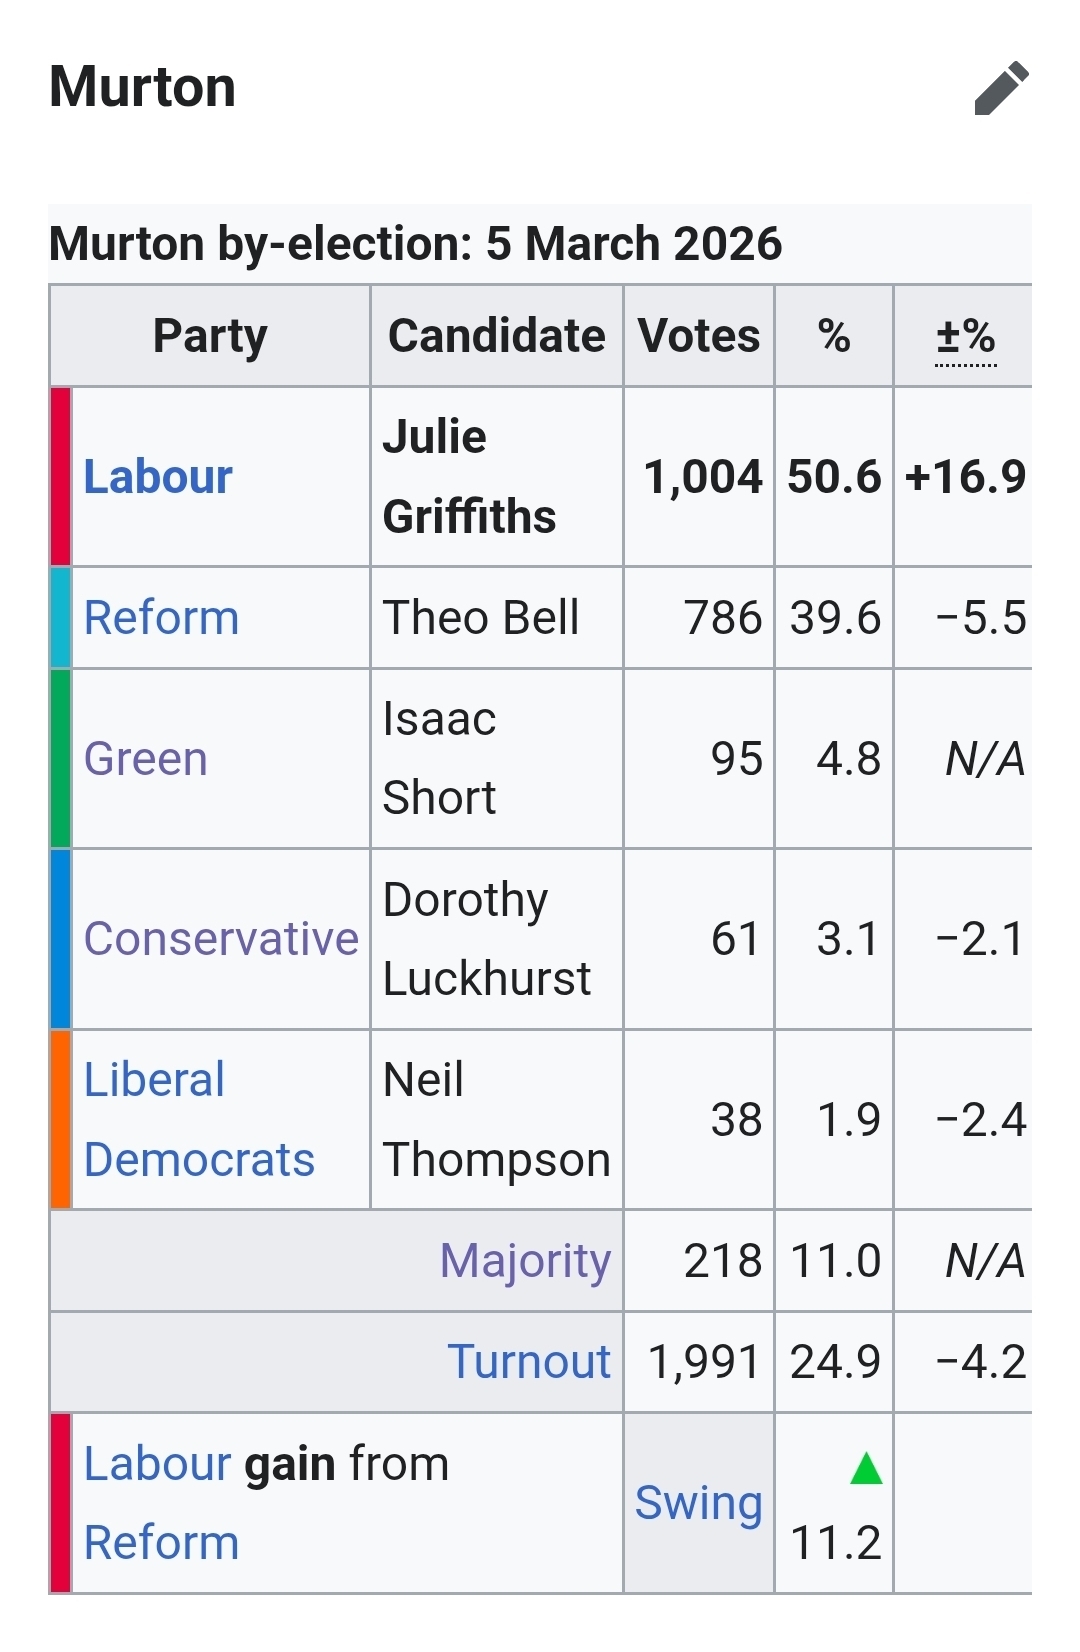
Task: Click the edit pencil icon
Action: (x=1001, y=88)
